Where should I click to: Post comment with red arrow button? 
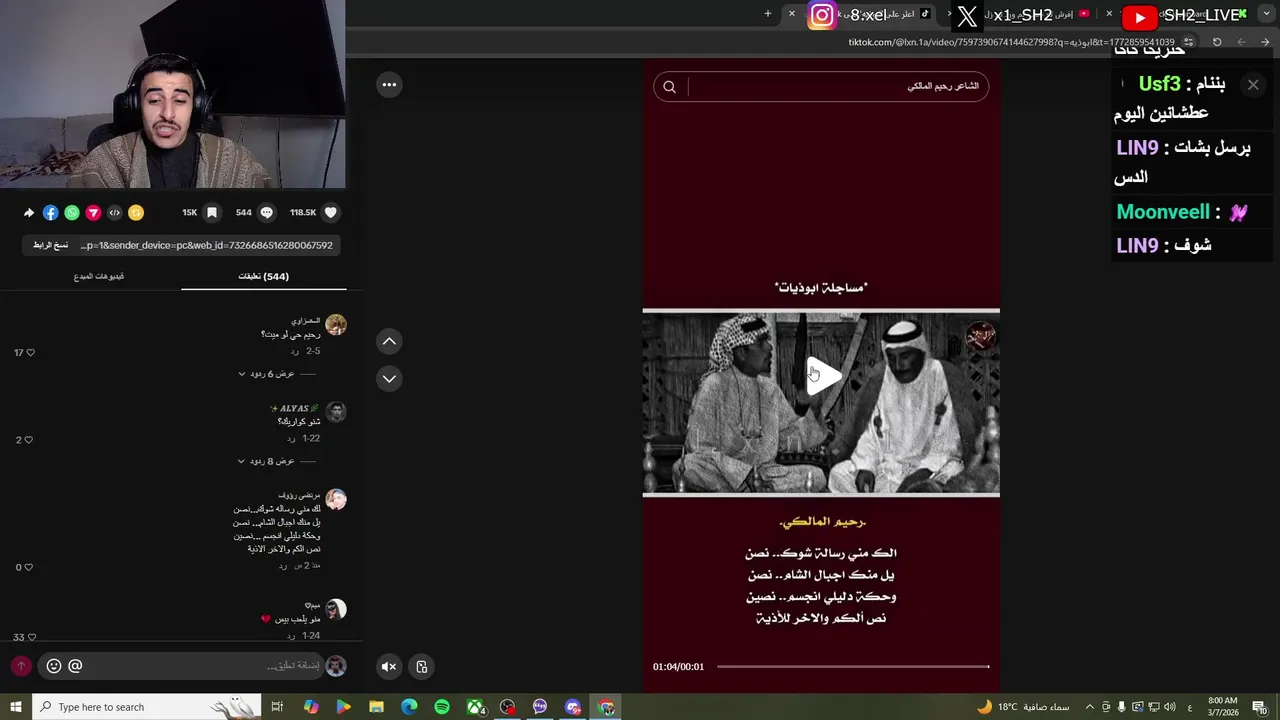(21, 666)
